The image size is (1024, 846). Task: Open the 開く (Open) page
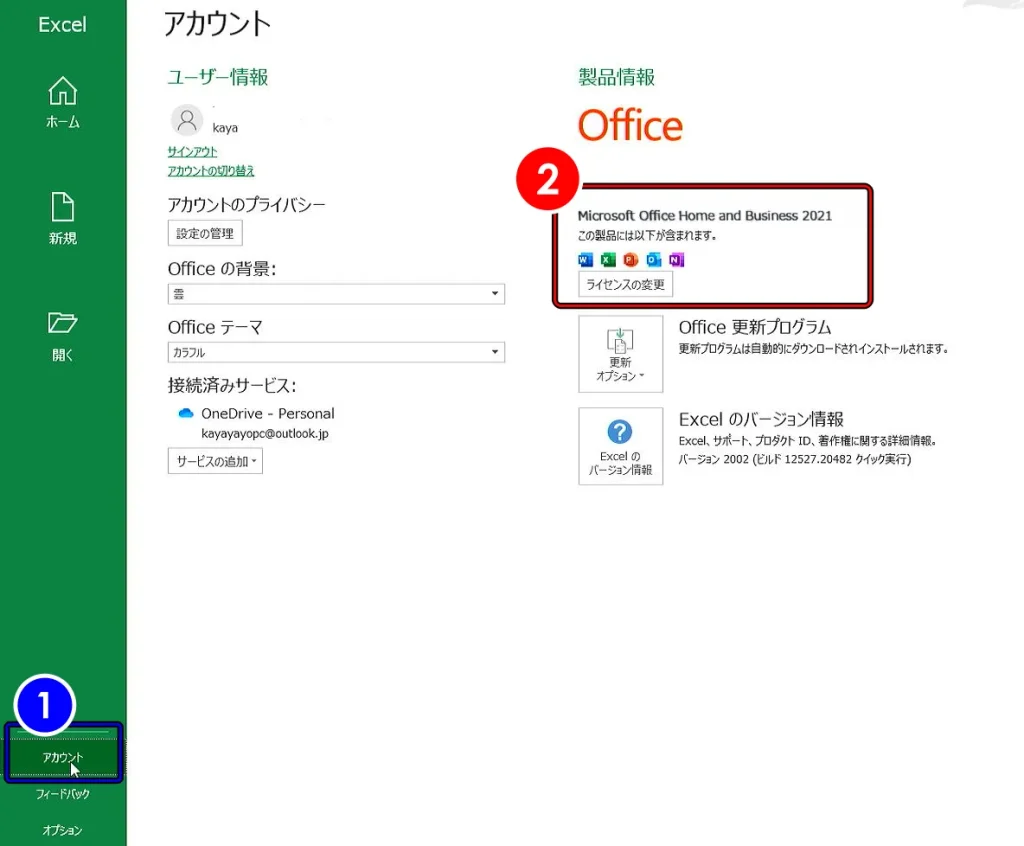(63, 336)
